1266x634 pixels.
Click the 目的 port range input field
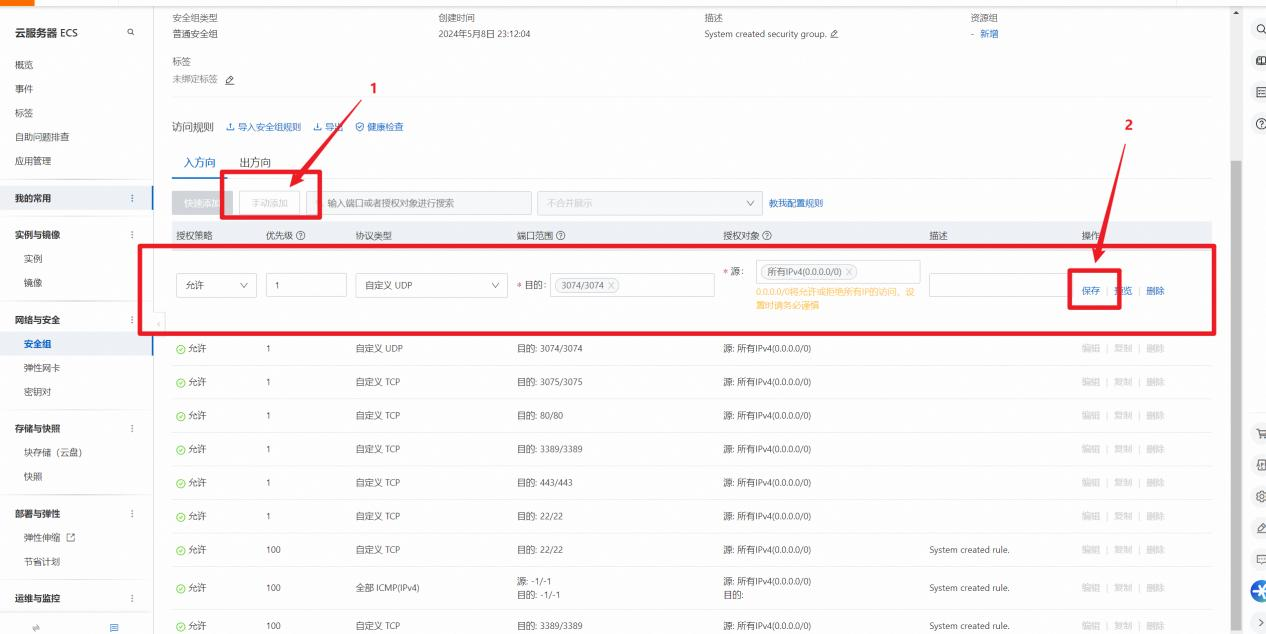point(634,285)
